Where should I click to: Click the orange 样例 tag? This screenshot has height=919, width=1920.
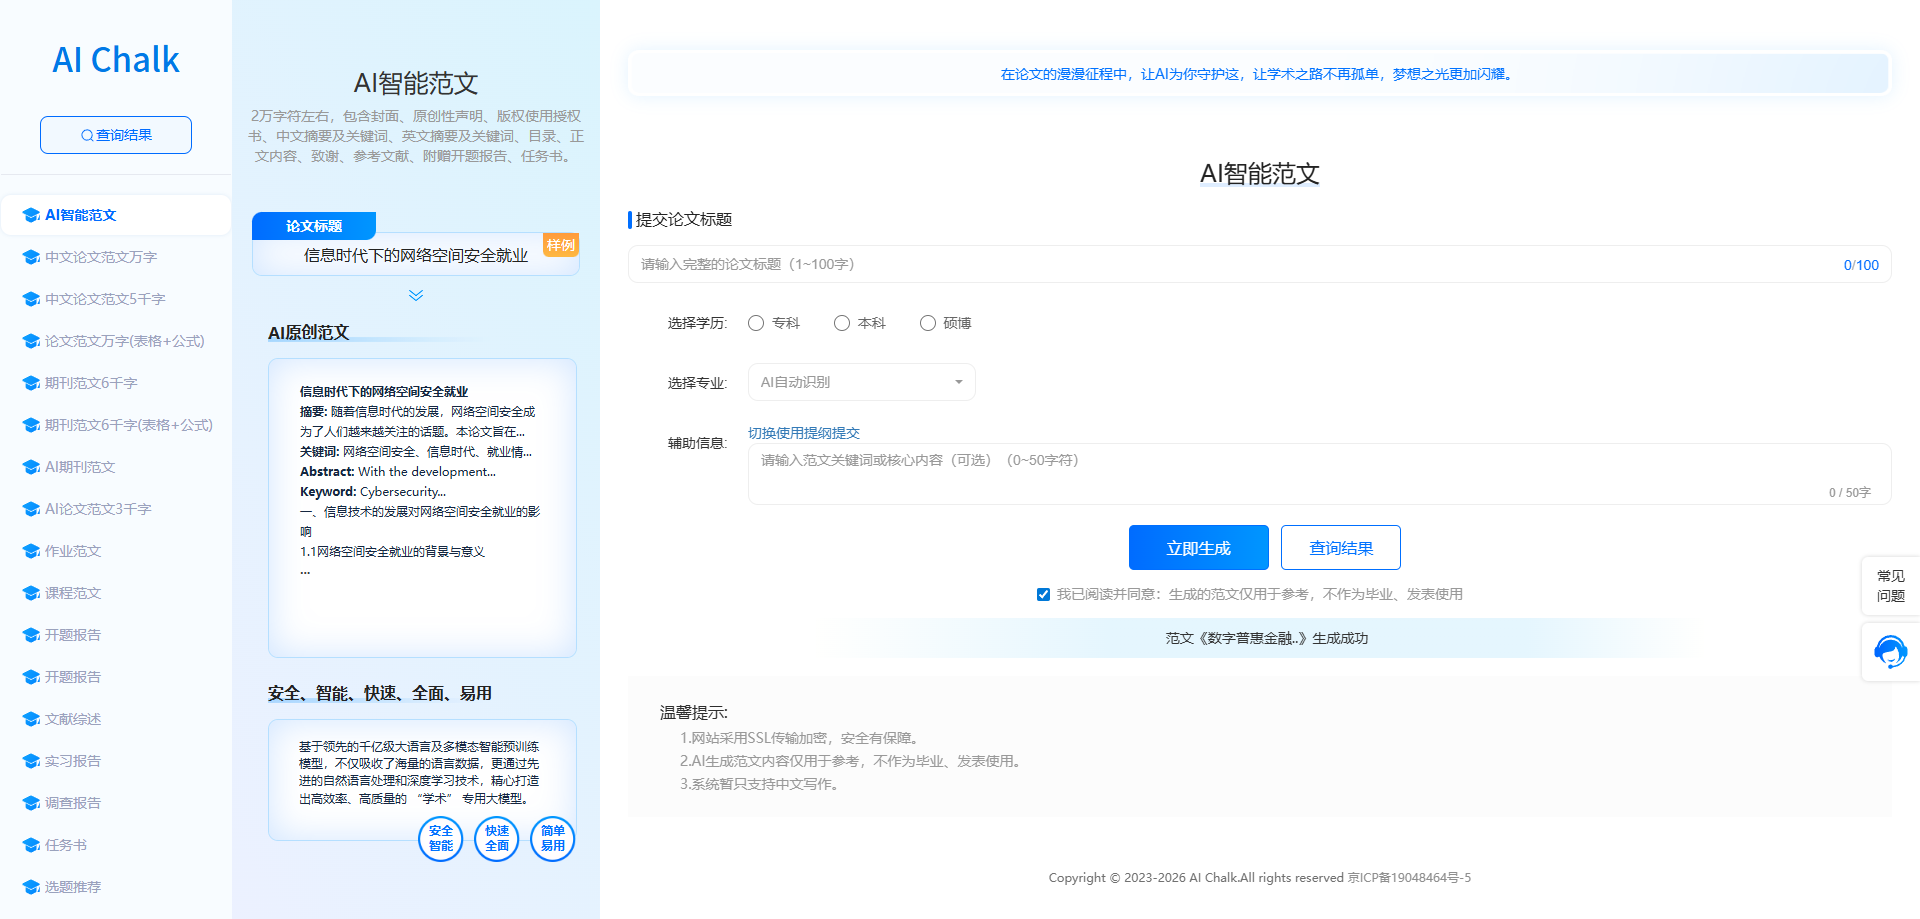tap(561, 245)
